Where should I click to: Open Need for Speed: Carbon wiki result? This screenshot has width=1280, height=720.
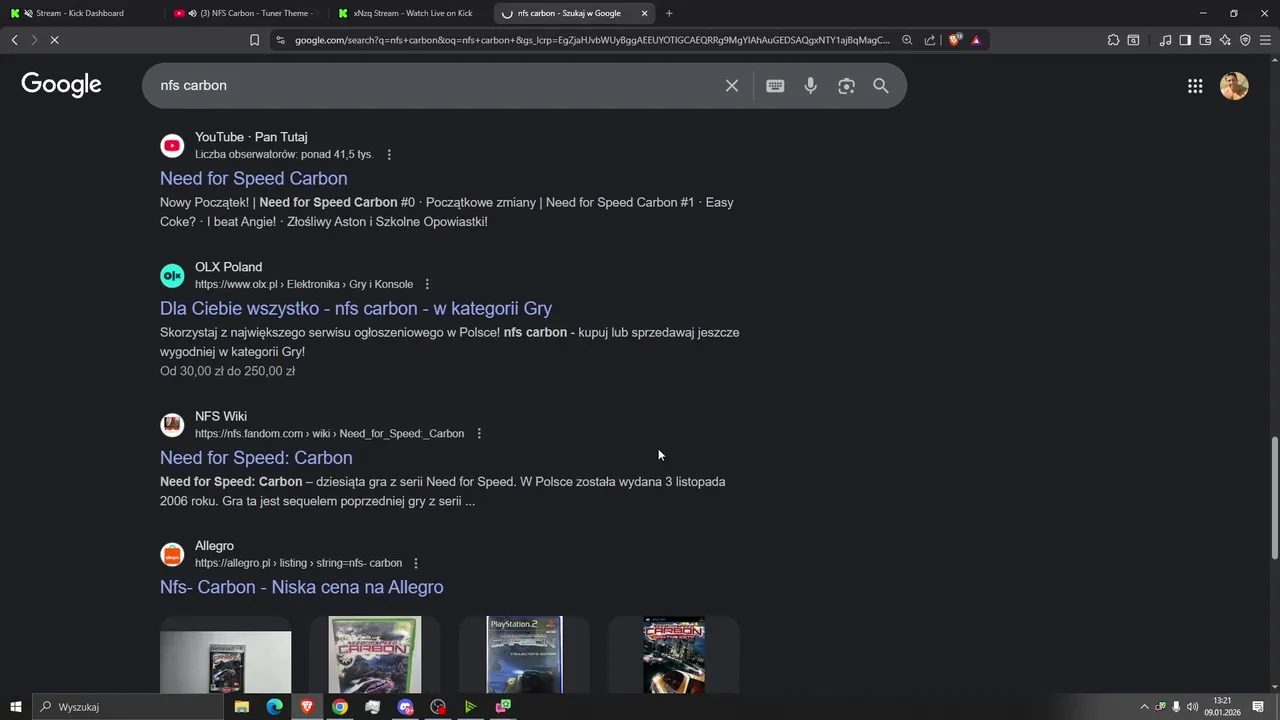[256, 458]
